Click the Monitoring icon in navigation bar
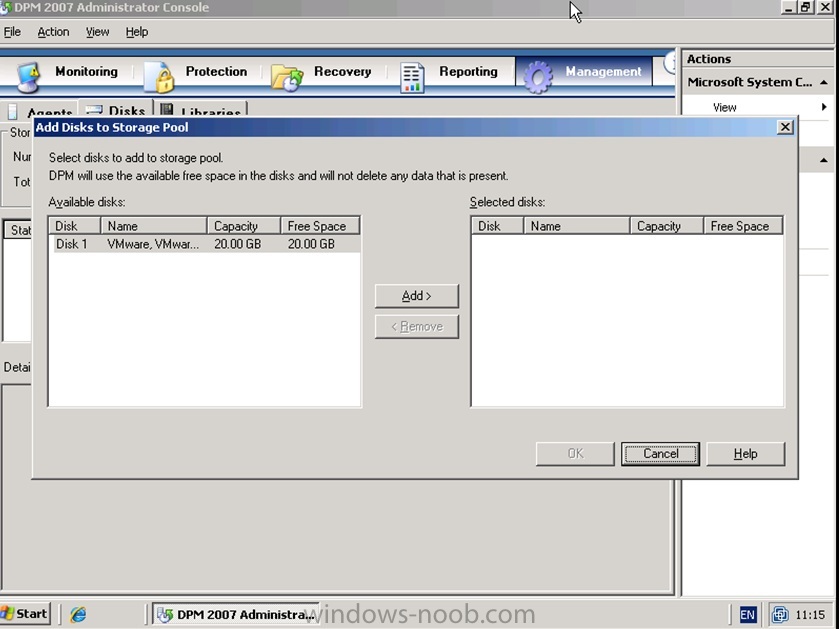839x629 pixels. [28, 76]
